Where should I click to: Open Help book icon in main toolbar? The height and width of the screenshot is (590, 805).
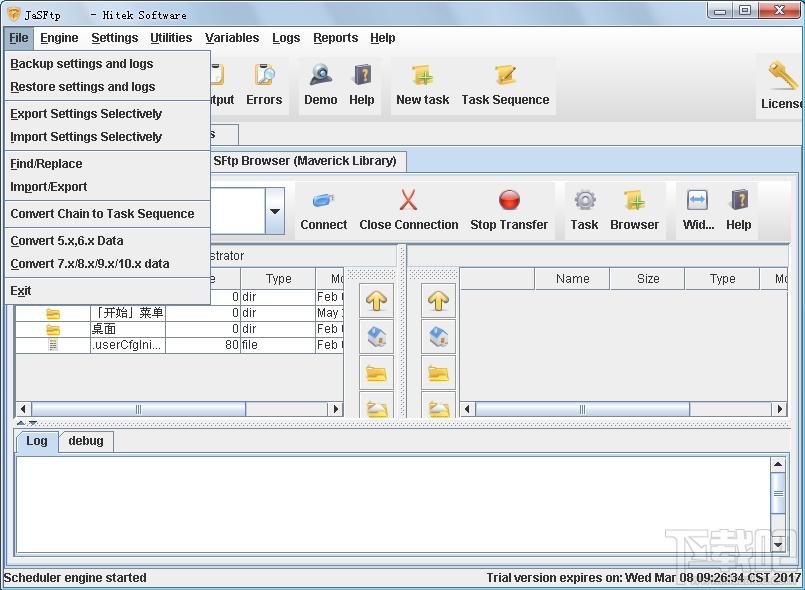click(x=362, y=85)
